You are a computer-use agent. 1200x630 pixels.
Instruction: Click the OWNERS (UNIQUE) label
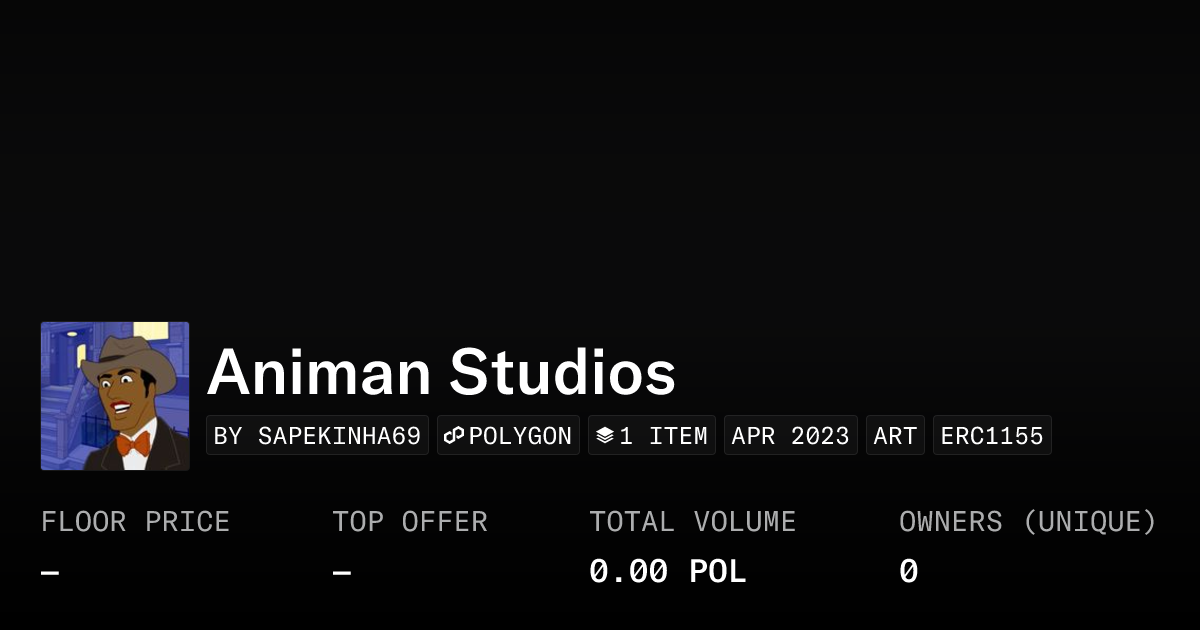1027,522
